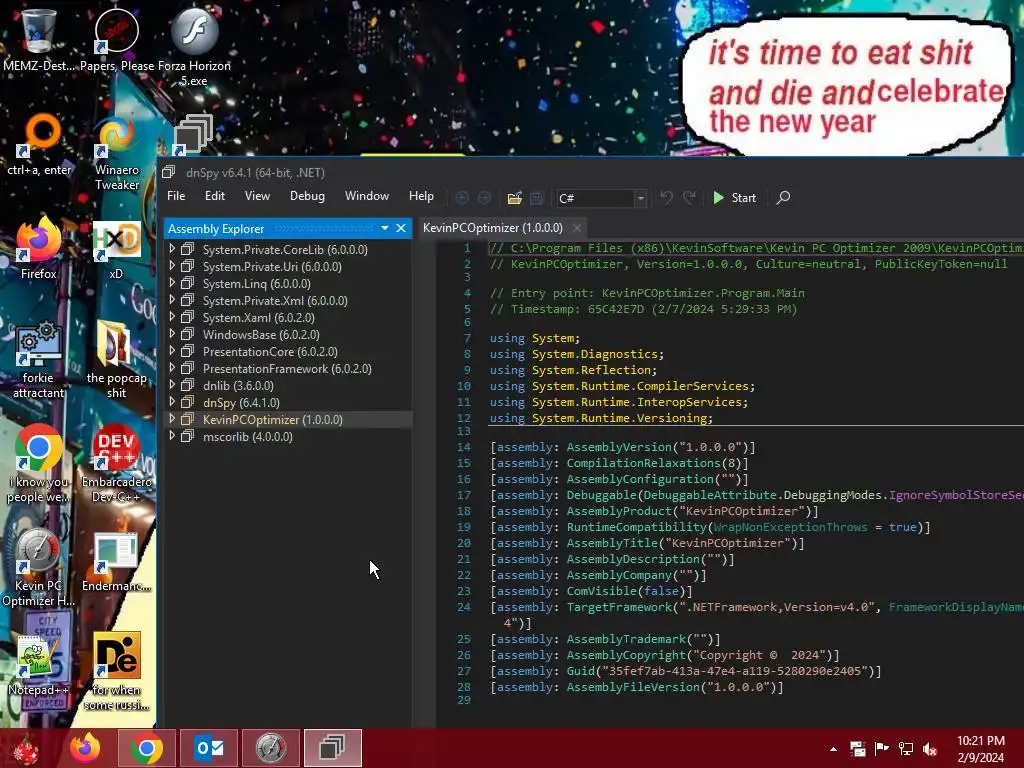Open Kevin PC Optimizer desktop shortcut
The width and height of the screenshot is (1024, 768).
click(39, 567)
